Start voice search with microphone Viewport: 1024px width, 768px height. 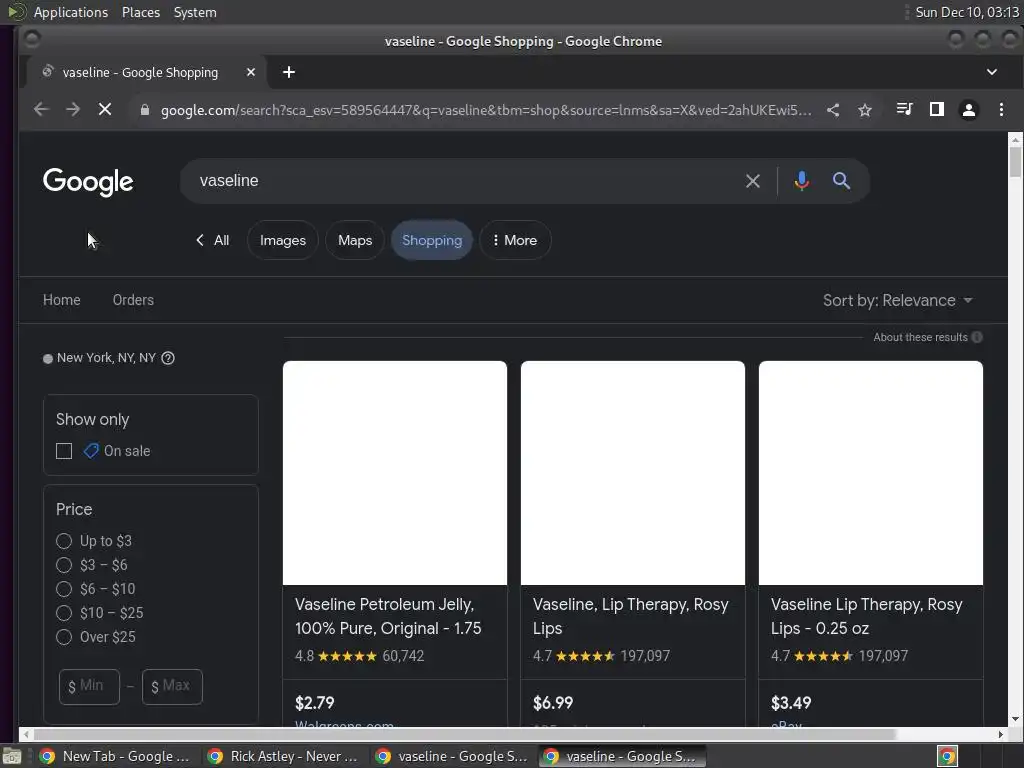801,181
